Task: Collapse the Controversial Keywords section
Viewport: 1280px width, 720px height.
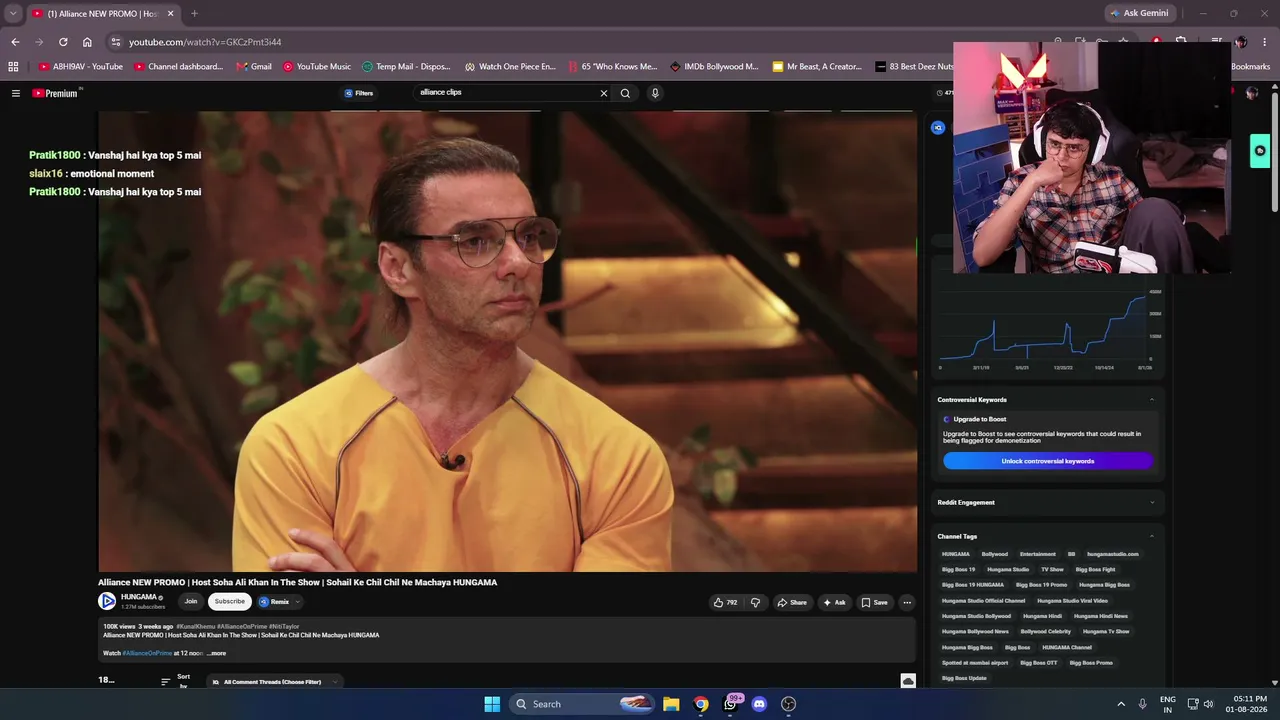Action: 1151,400
